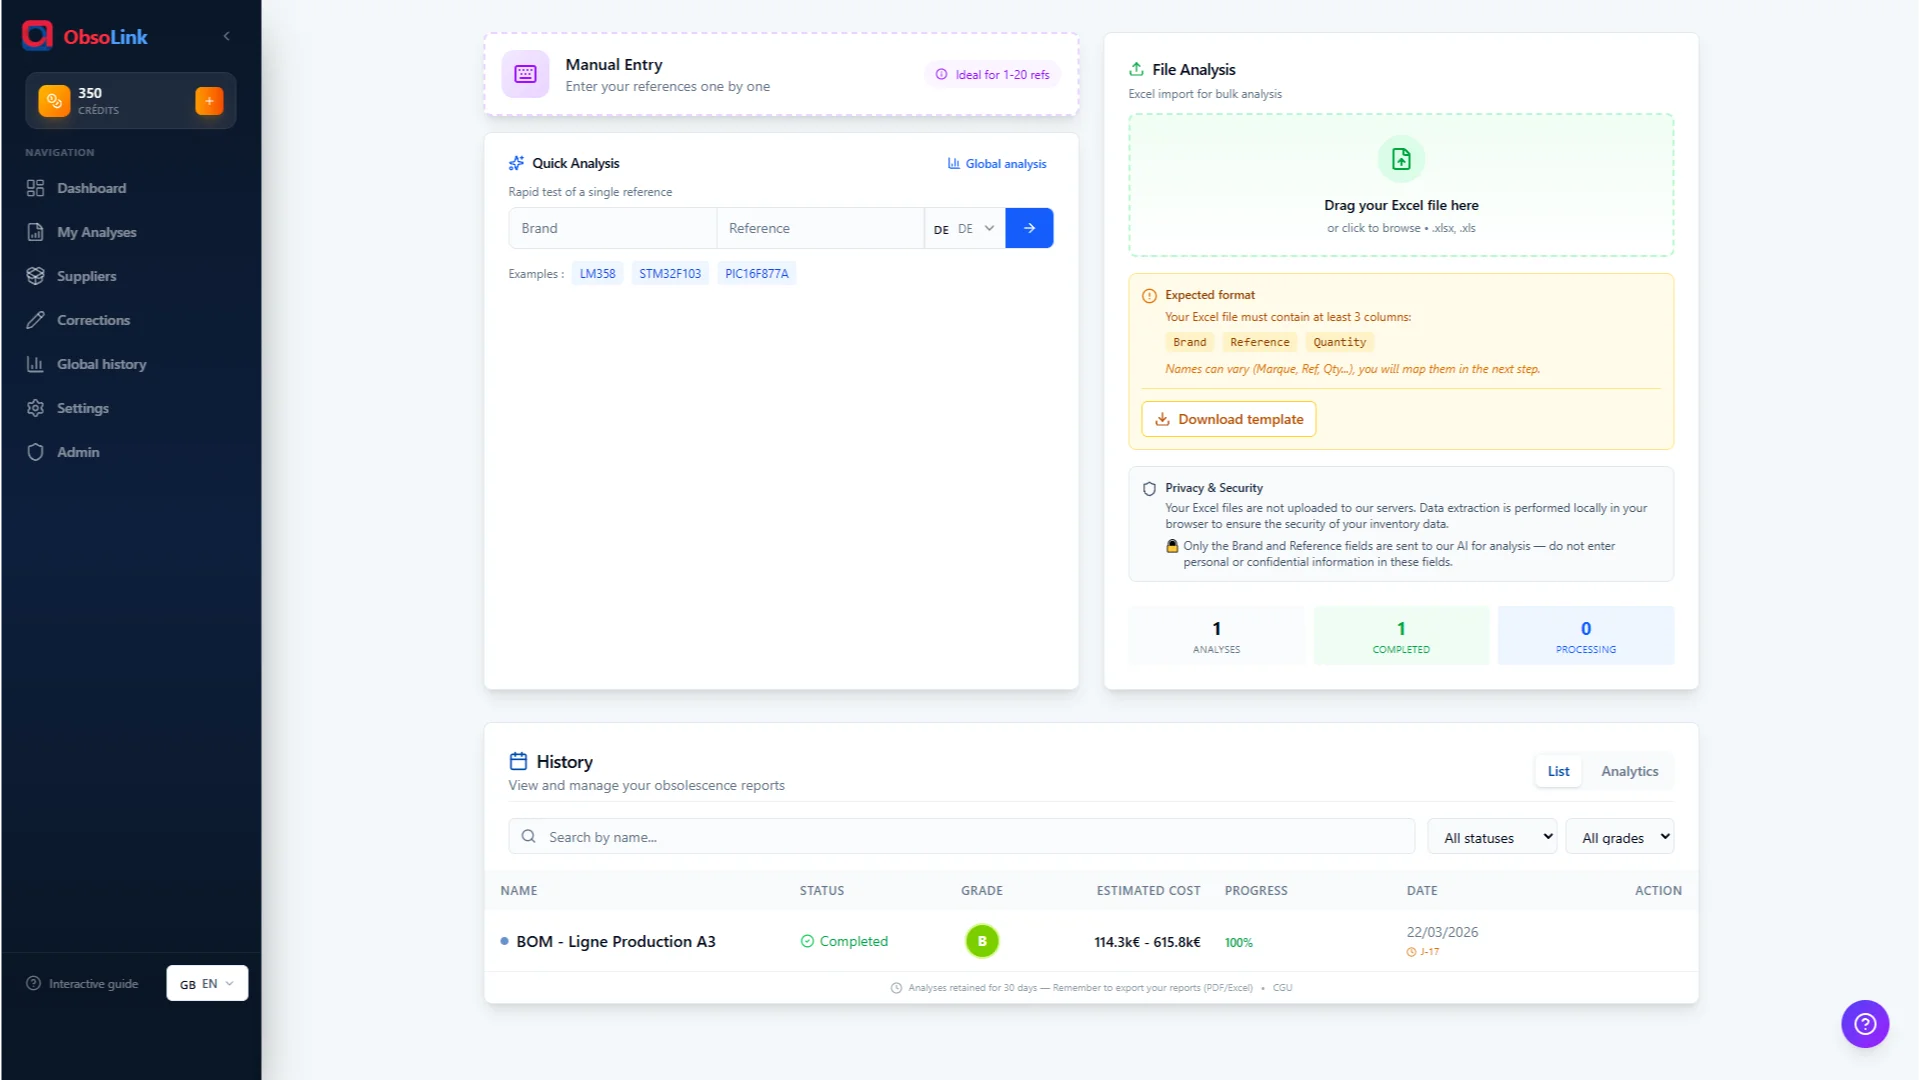Go to Suppliers section

[131, 276]
